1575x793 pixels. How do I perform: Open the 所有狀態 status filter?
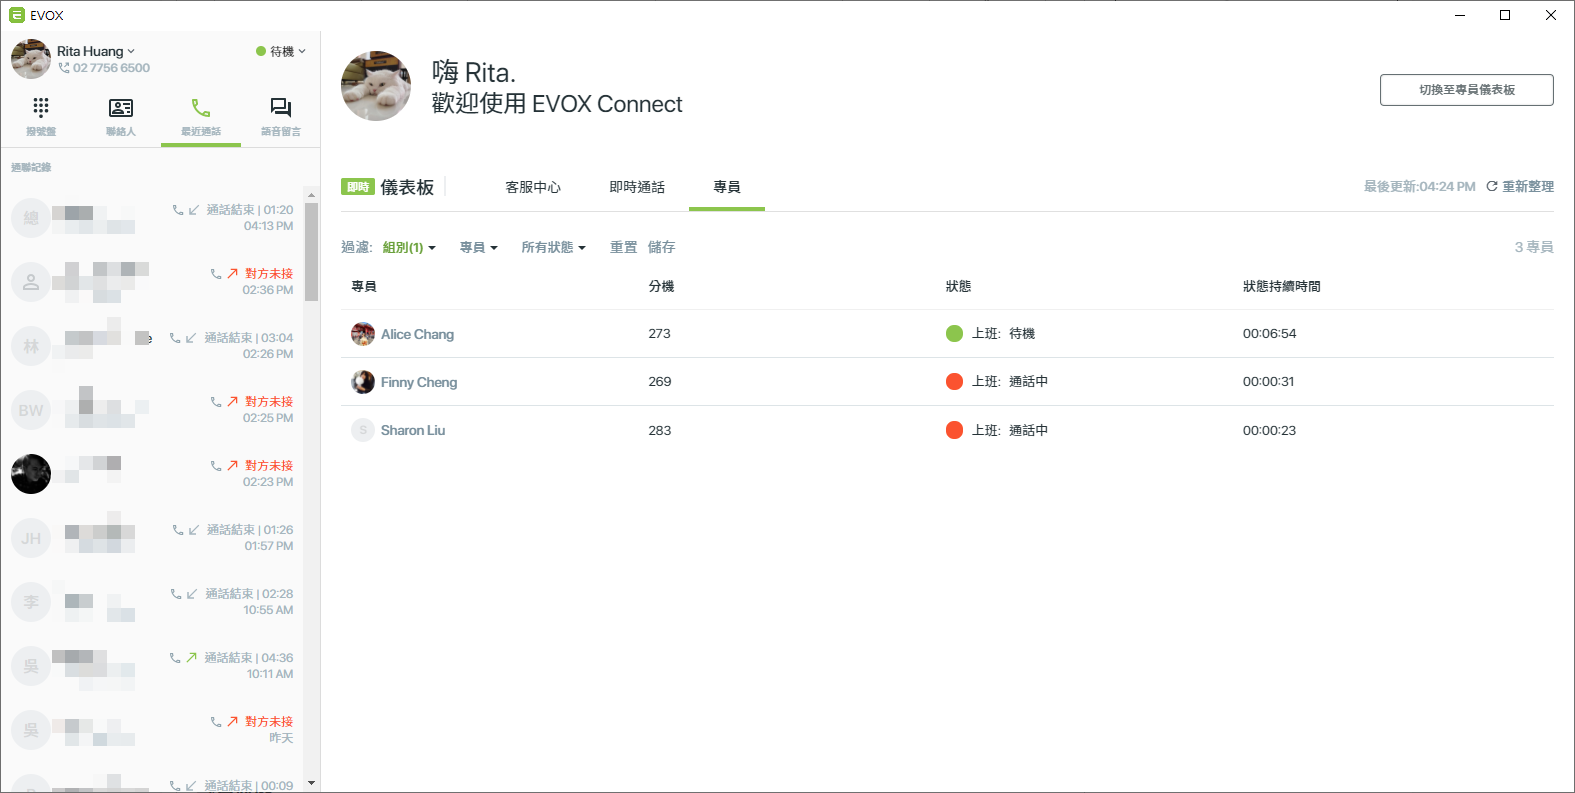[x=553, y=248]
